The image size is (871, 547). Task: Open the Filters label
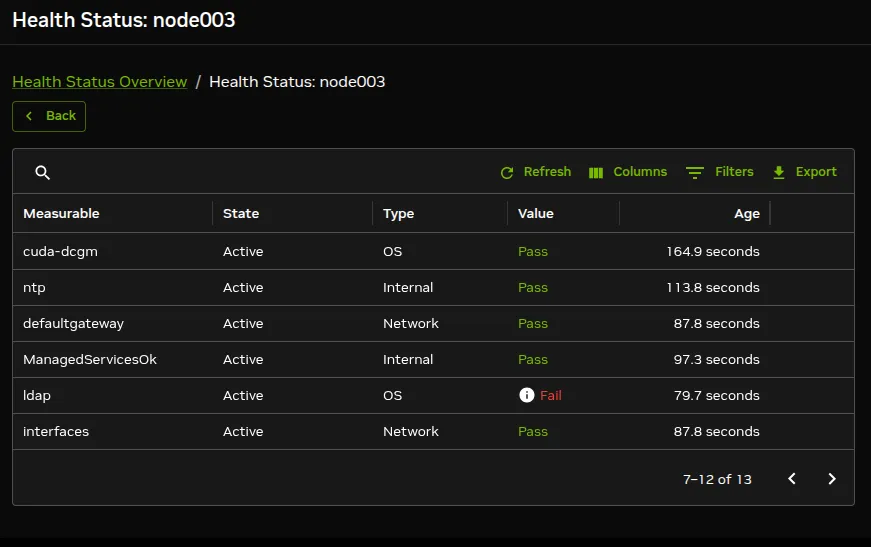[x=734, y=172]
